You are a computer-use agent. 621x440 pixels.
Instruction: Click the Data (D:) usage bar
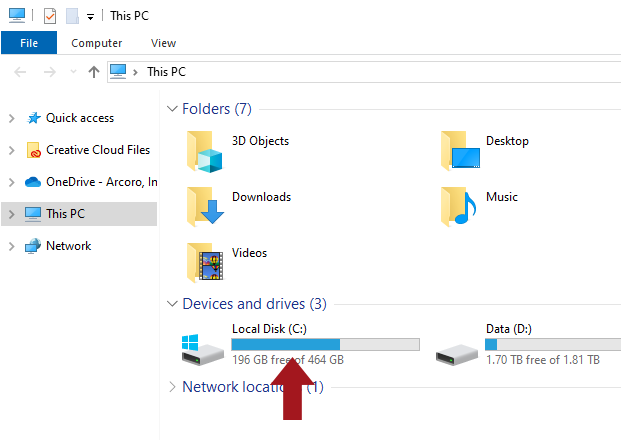click(553, 344)
